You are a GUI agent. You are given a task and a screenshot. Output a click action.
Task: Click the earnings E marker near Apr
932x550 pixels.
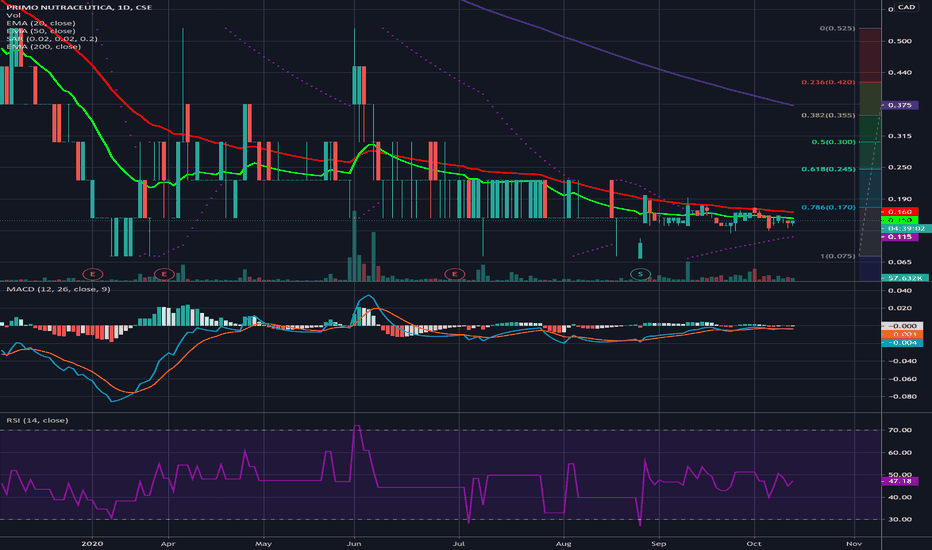click(x=164, y=274)
